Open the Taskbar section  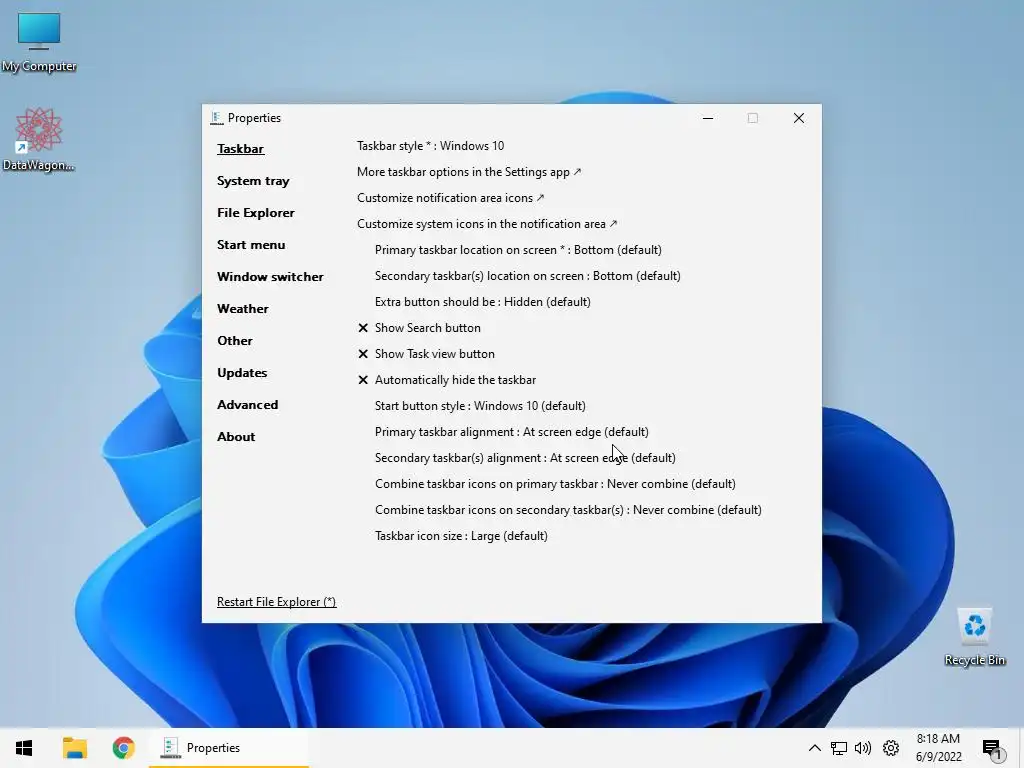coord(240,149)
